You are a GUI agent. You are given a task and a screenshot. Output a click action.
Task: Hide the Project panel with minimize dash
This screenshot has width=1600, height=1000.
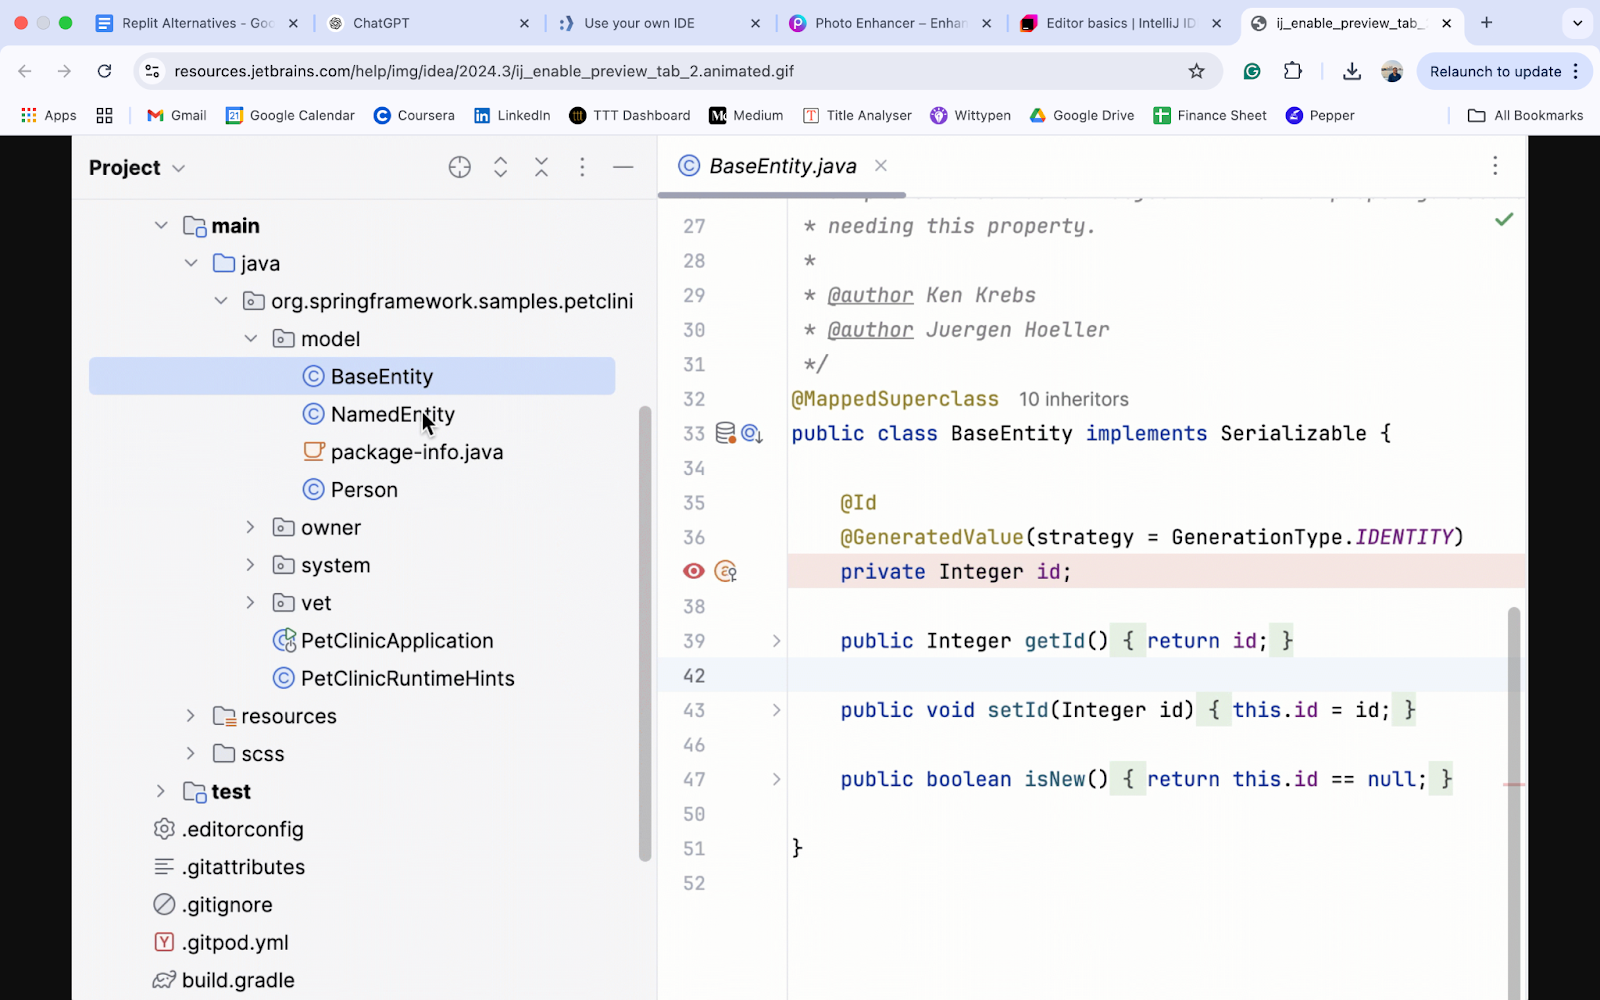[623, 168]
